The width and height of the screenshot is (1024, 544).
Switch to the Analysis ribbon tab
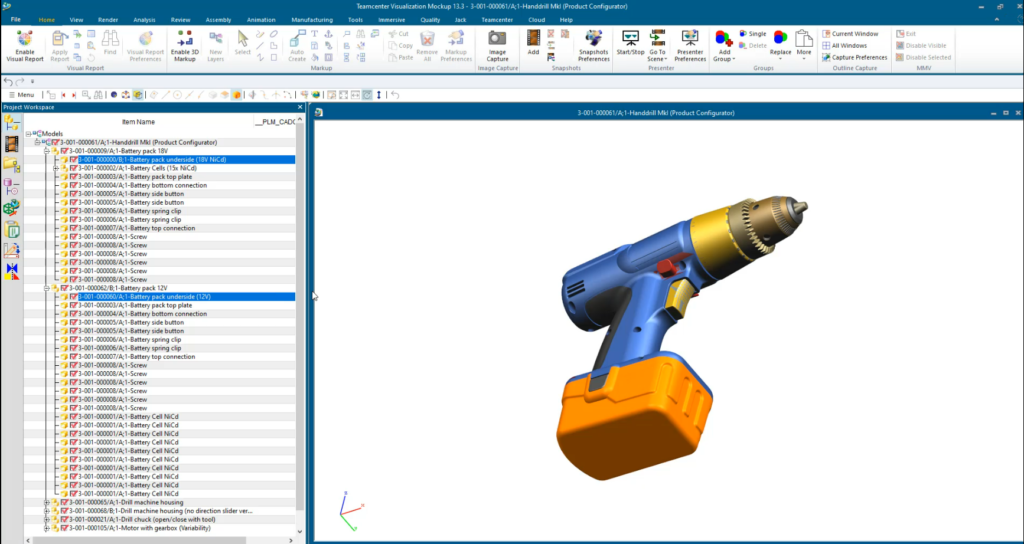[x=144, y=20]
